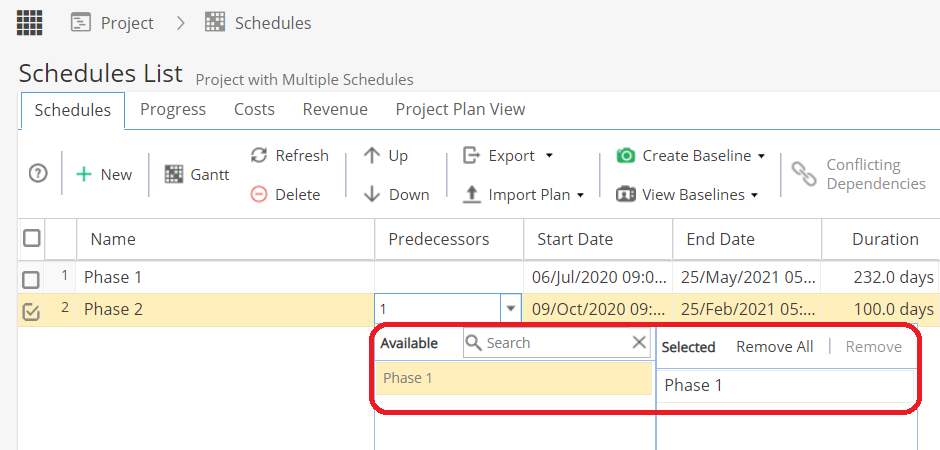
Task: Navigate to Project breadcrumb link
Action: click(x=126, y=22)
